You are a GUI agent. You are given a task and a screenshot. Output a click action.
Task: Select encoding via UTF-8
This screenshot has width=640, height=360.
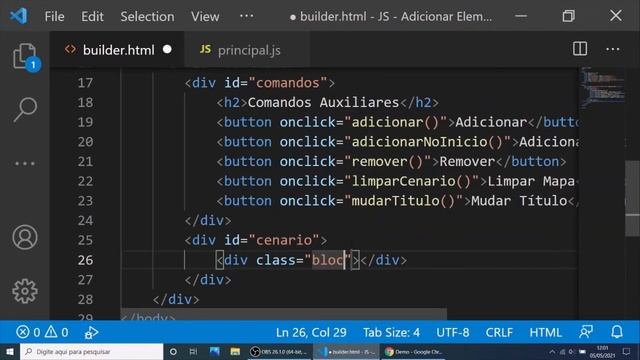[453, 332]
